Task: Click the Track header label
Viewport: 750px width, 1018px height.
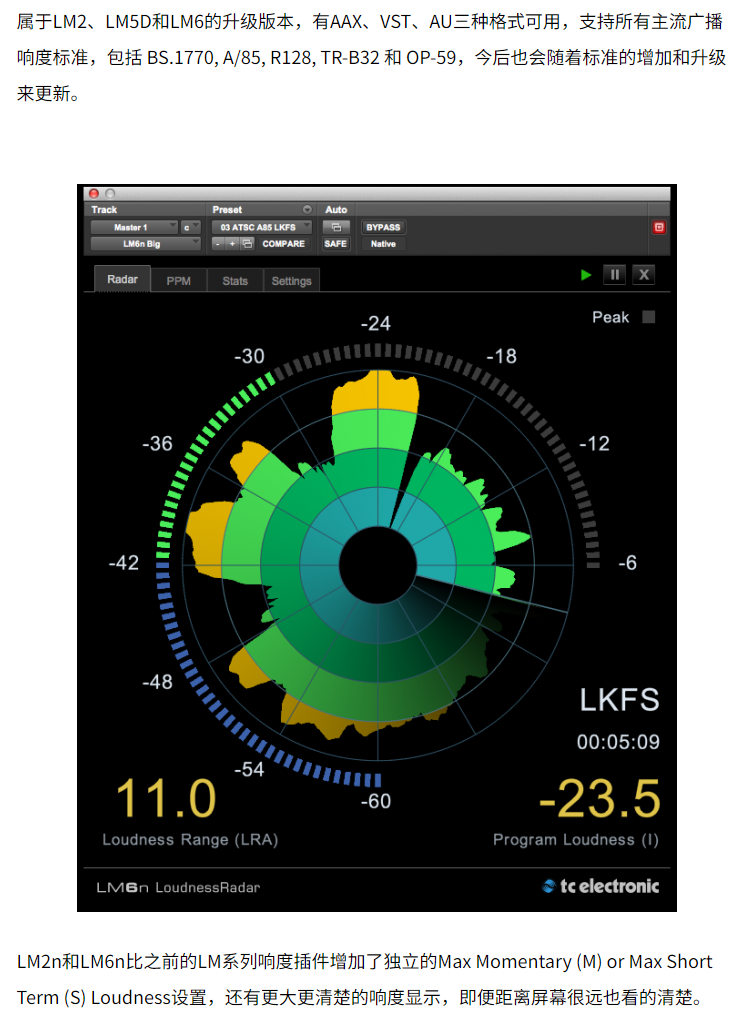Action: (x=104, y=210)
